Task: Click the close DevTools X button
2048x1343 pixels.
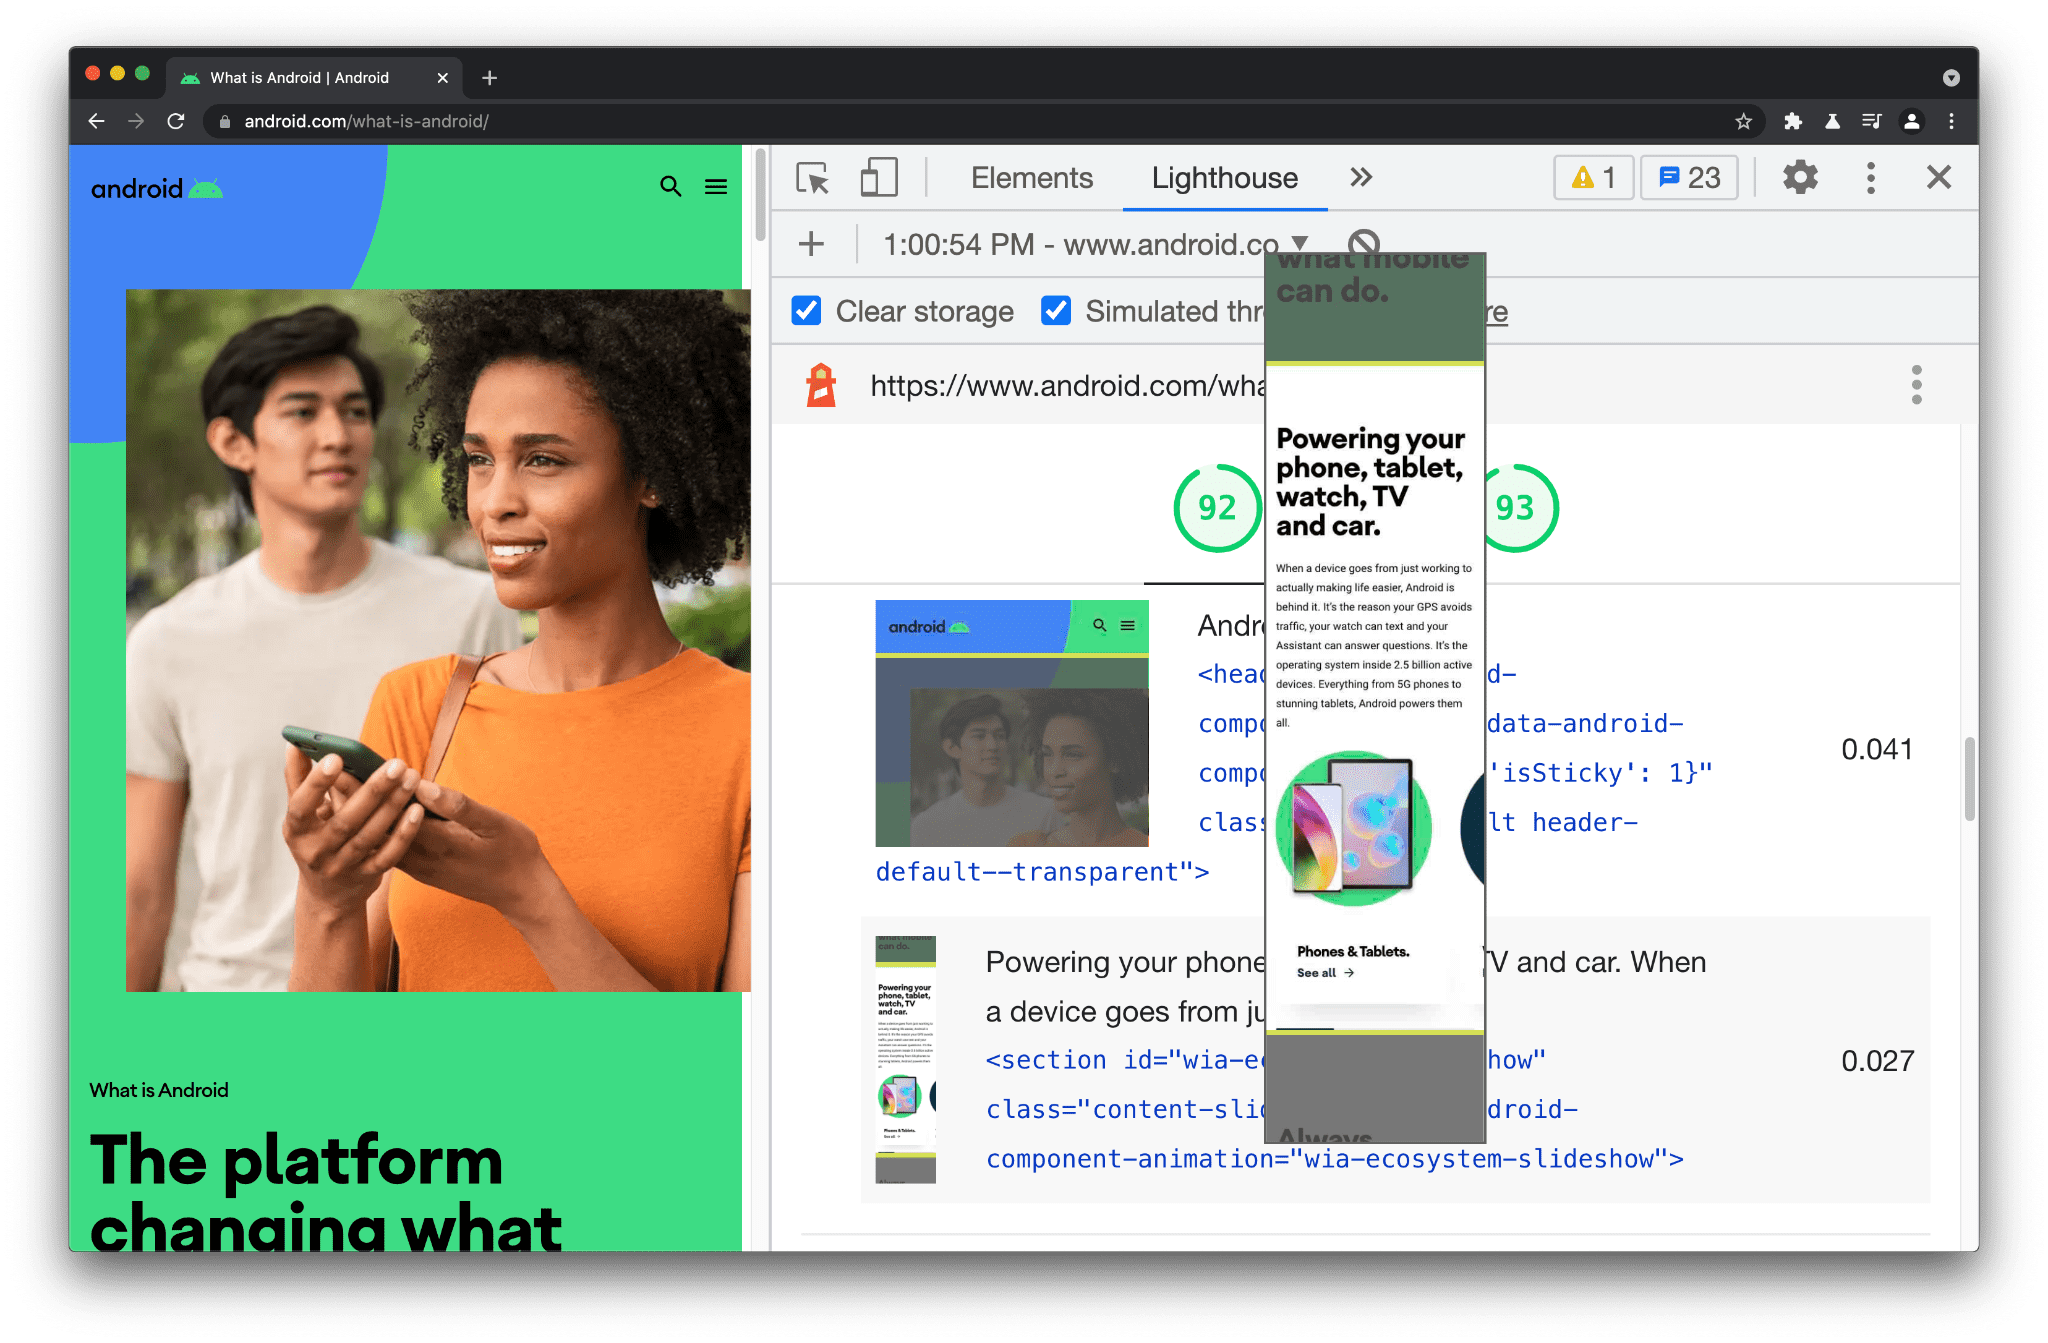Action: click(x=1939, y=177)
